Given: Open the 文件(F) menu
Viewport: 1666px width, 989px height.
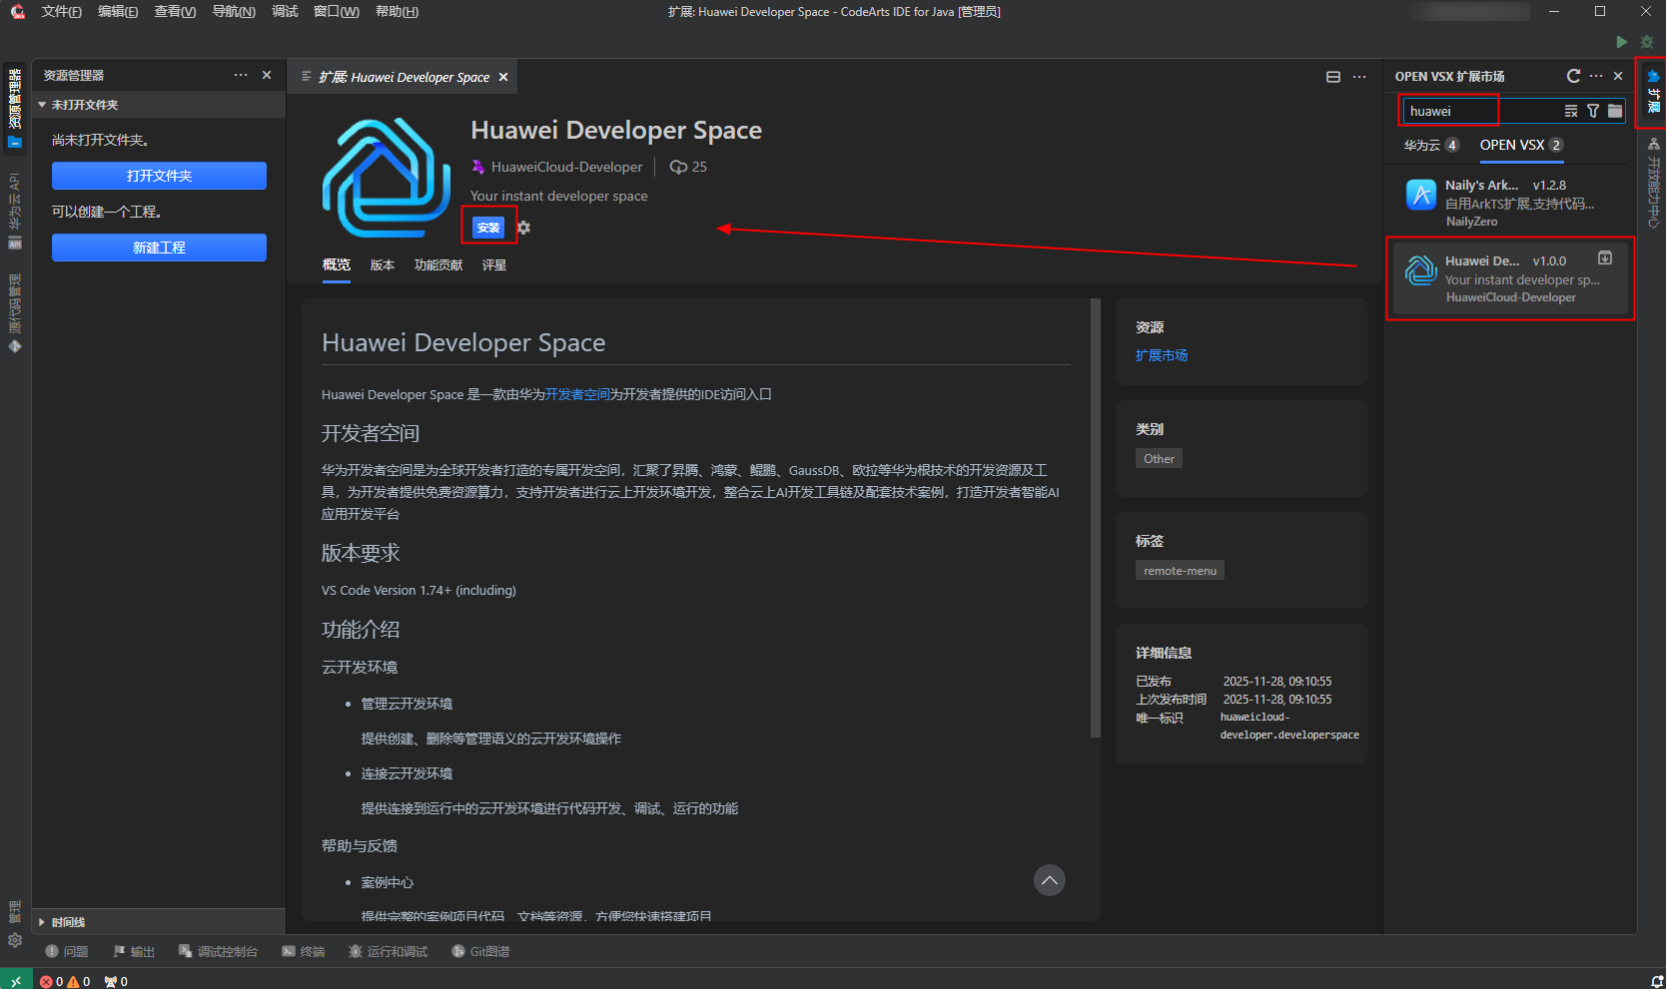Looking at the screenshot, I should (x=61, y=12).
